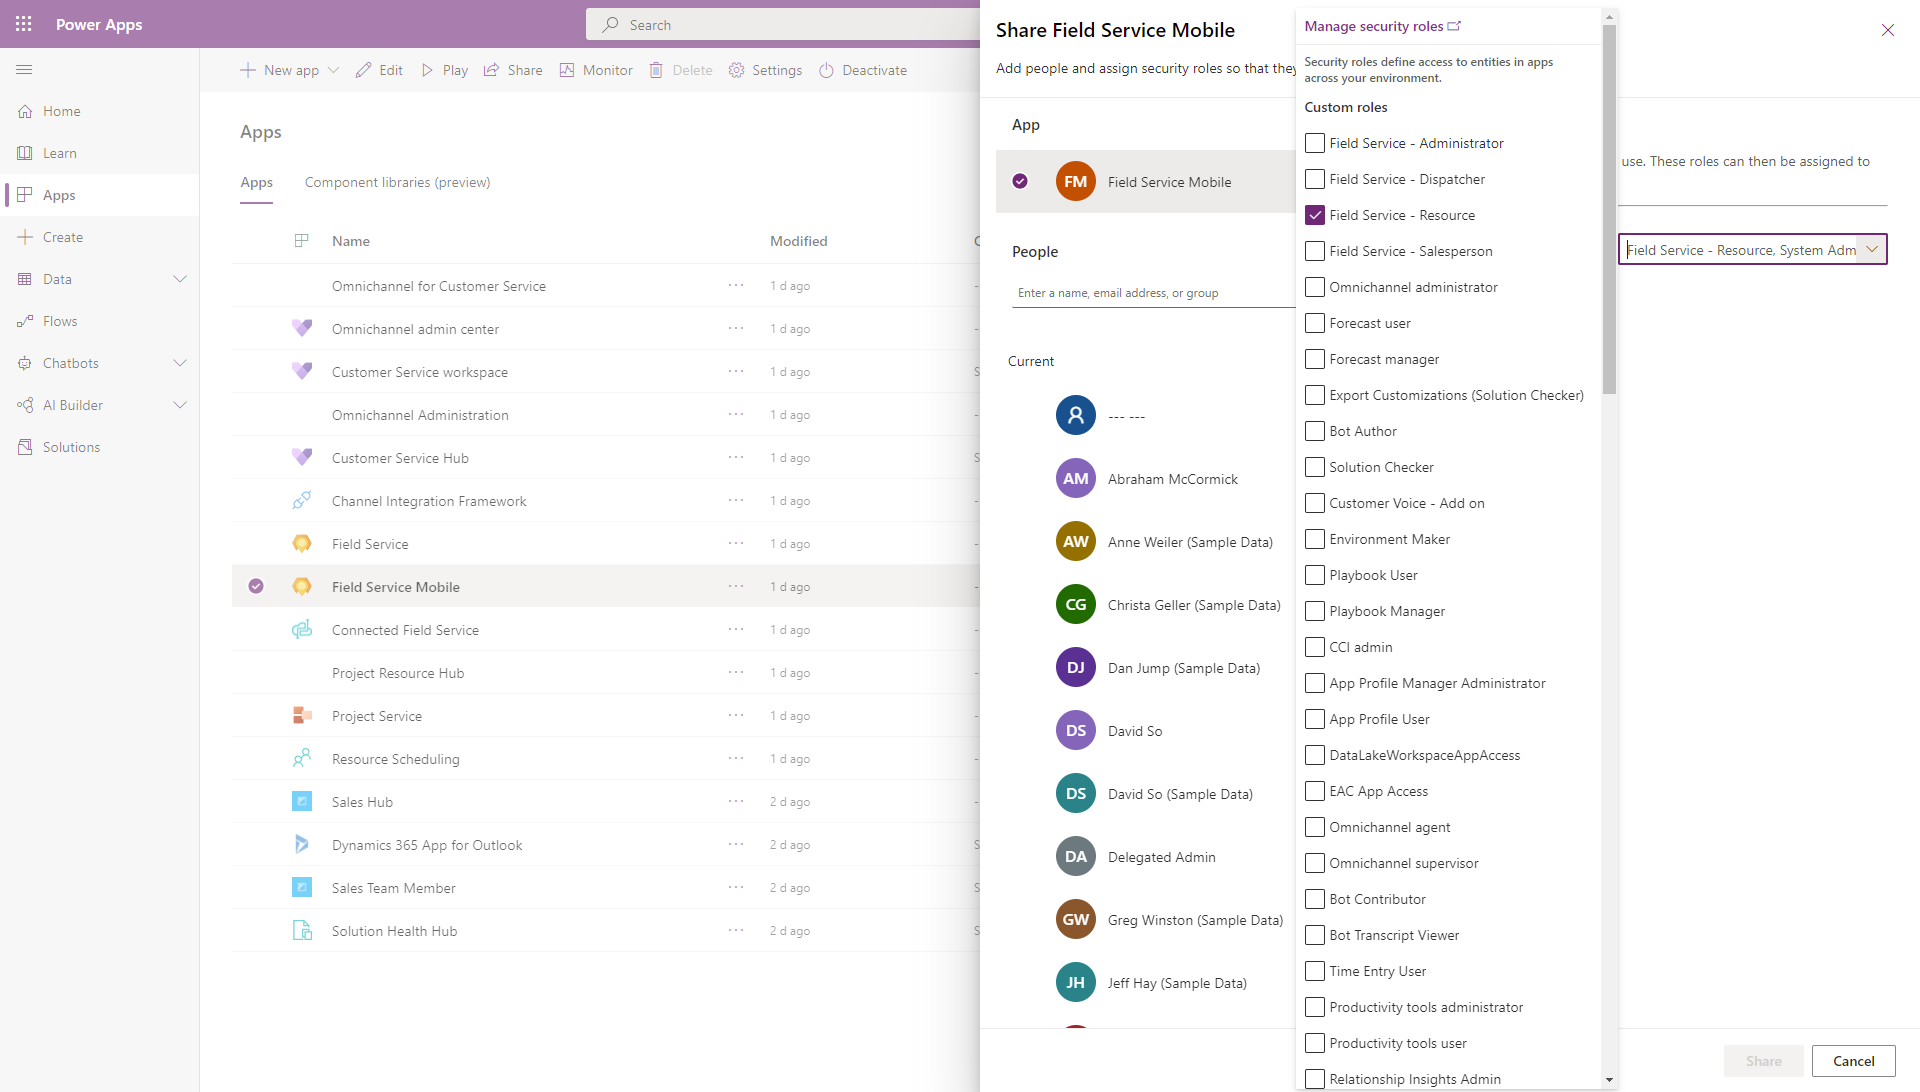Switch to Component libraries preview tab
The height and width of the screenshot is (1092, 1920).
point(397,182)
